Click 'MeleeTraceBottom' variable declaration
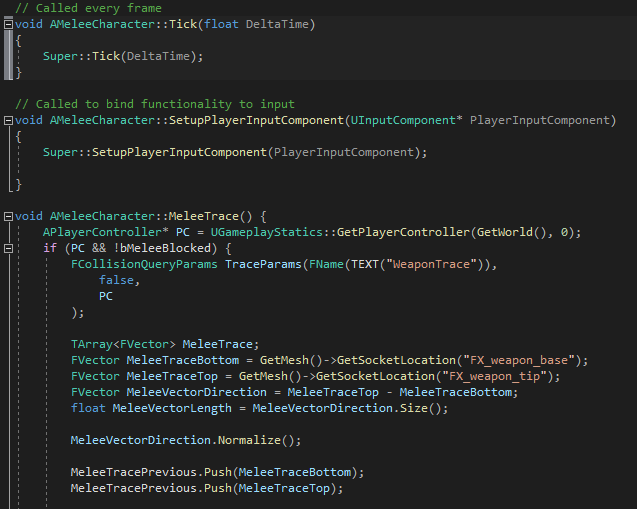Screen dimensions: 637x509 [183, 360]
